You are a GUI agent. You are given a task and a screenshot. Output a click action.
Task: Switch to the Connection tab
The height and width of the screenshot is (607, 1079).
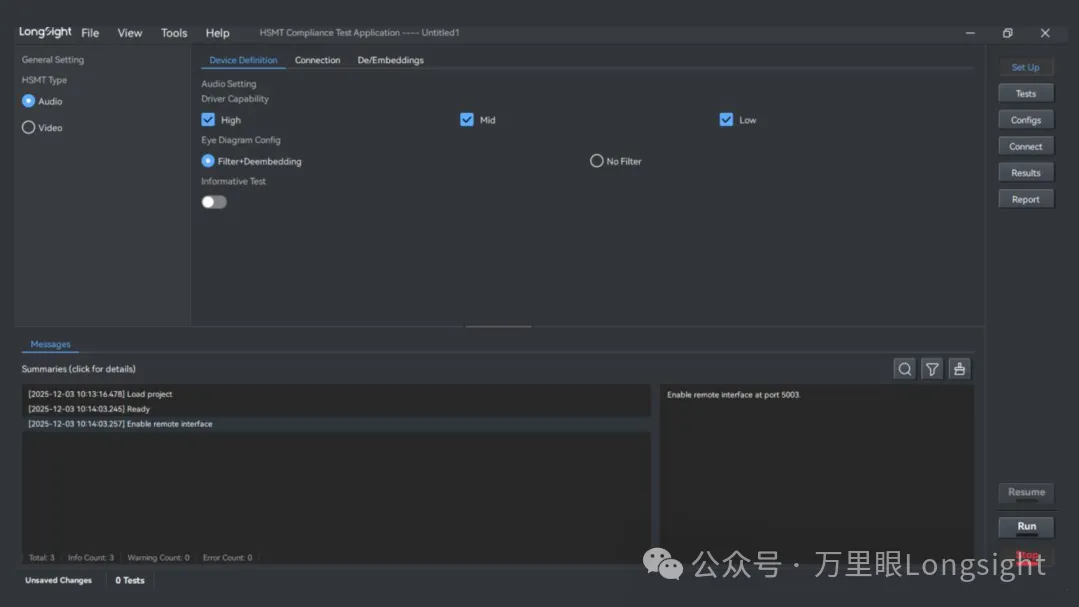click(317, 61)
